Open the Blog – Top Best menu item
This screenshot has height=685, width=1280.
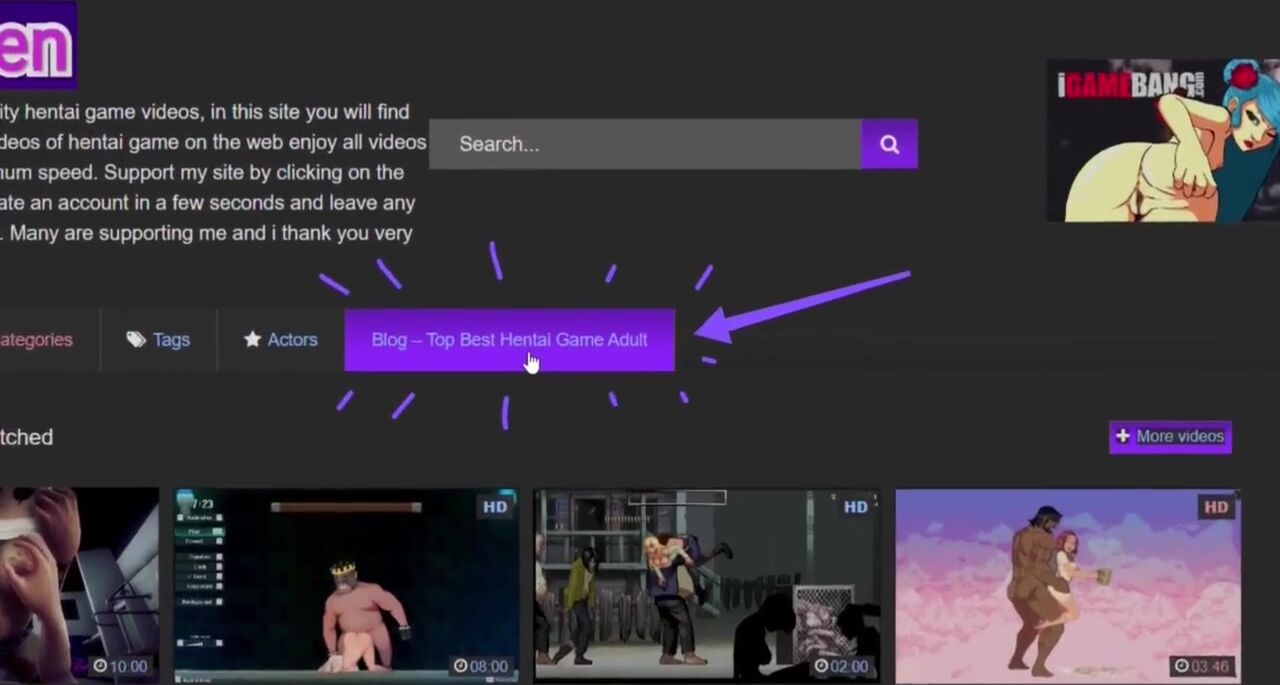(509, 340)
